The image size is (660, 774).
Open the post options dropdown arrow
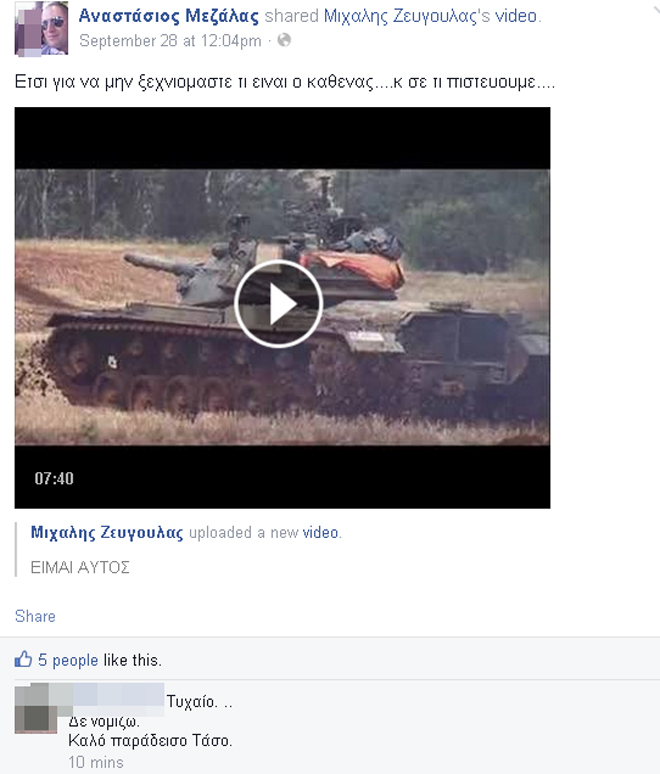point(656,9)
